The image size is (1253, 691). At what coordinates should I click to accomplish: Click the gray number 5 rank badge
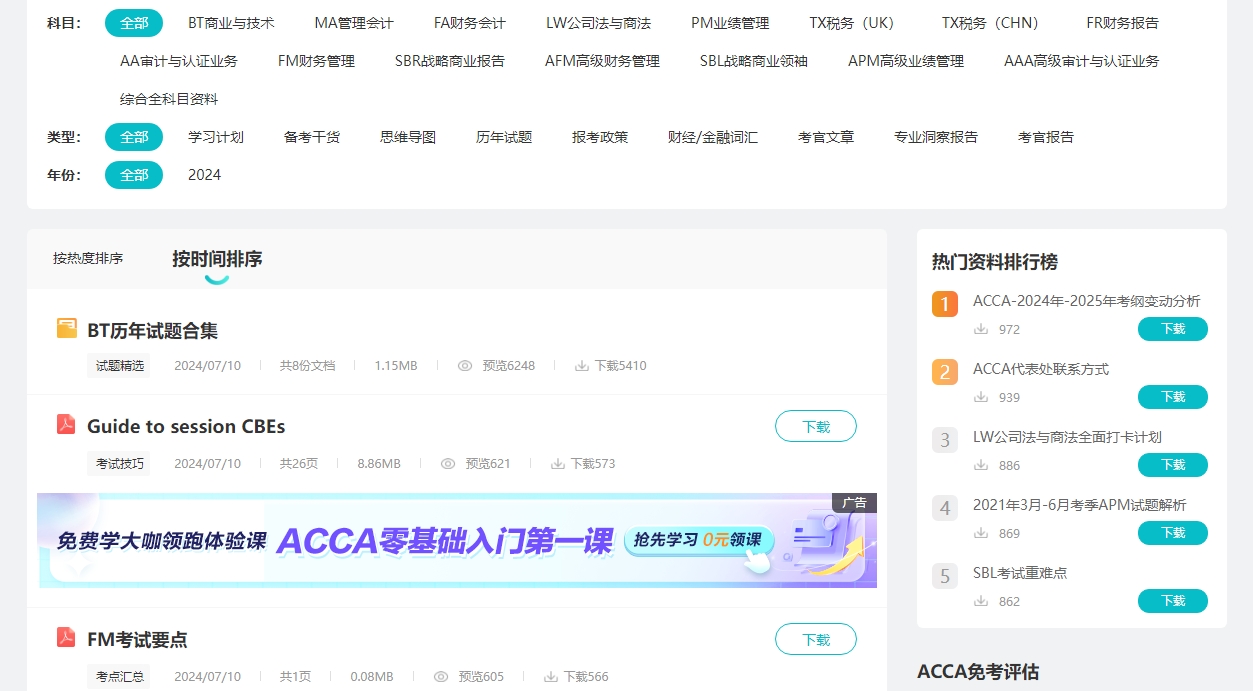pos(944,578)
